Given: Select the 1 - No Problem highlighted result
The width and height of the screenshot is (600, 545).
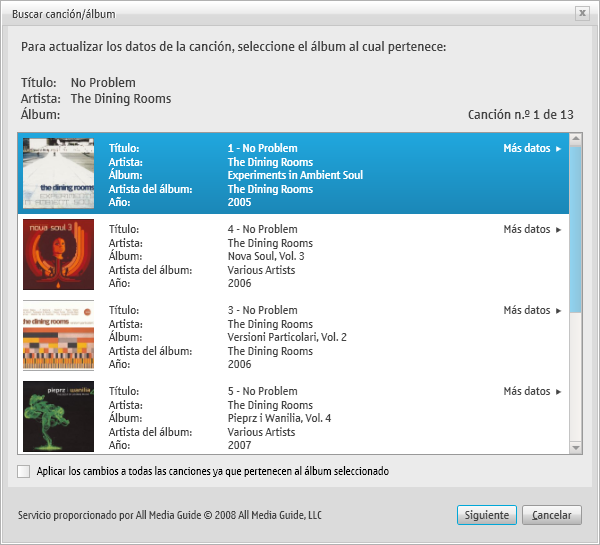Looking at the screenshot, I should click(x=293, y=173).
